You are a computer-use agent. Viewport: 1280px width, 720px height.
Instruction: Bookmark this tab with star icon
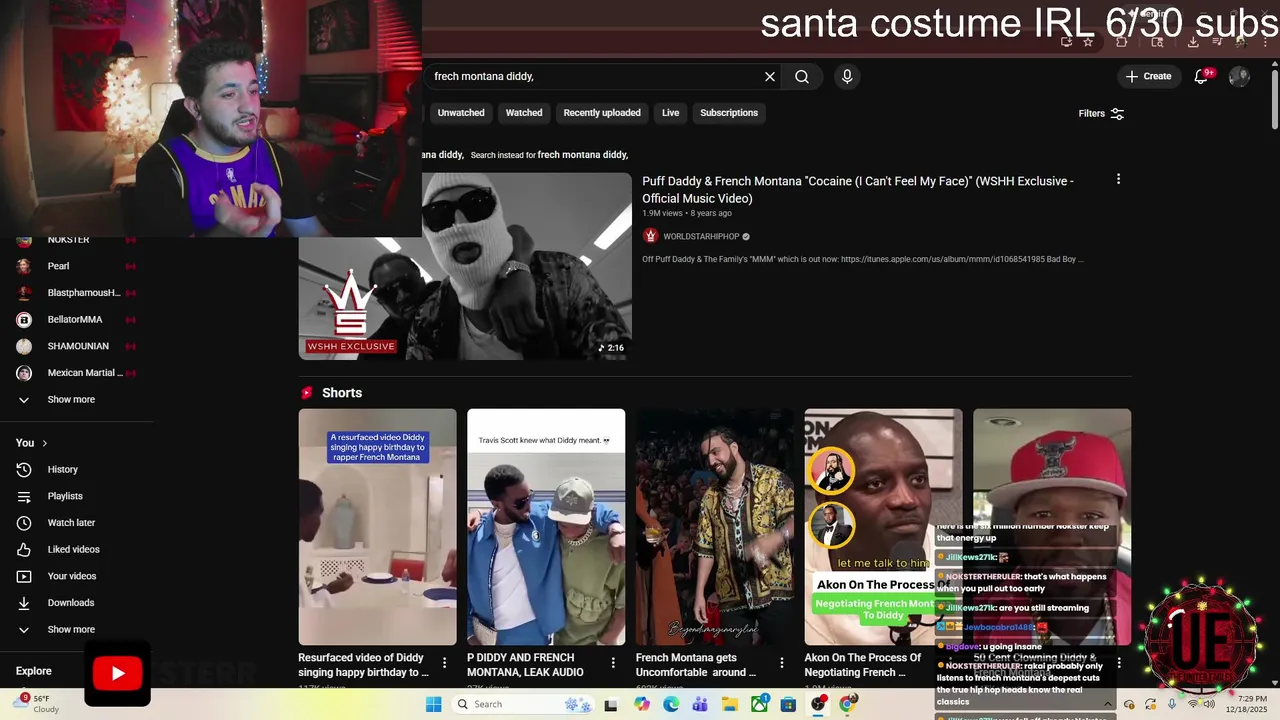[1088, 42]
